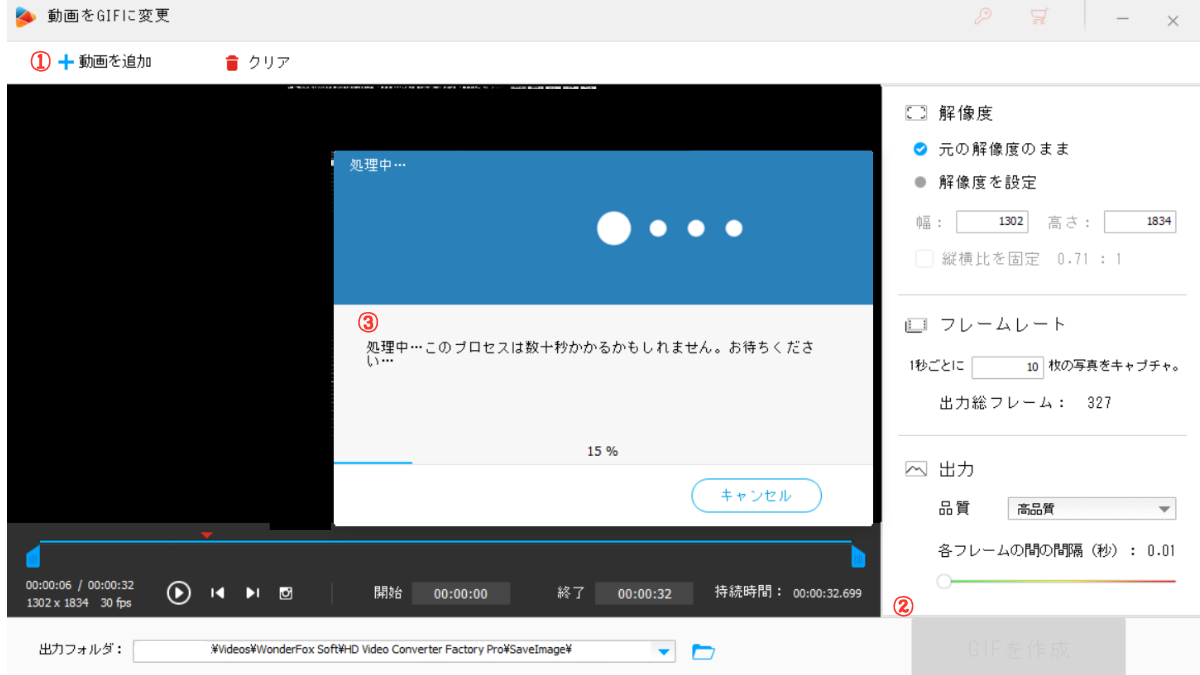Click the key registration icon

[x=982, y=18]
